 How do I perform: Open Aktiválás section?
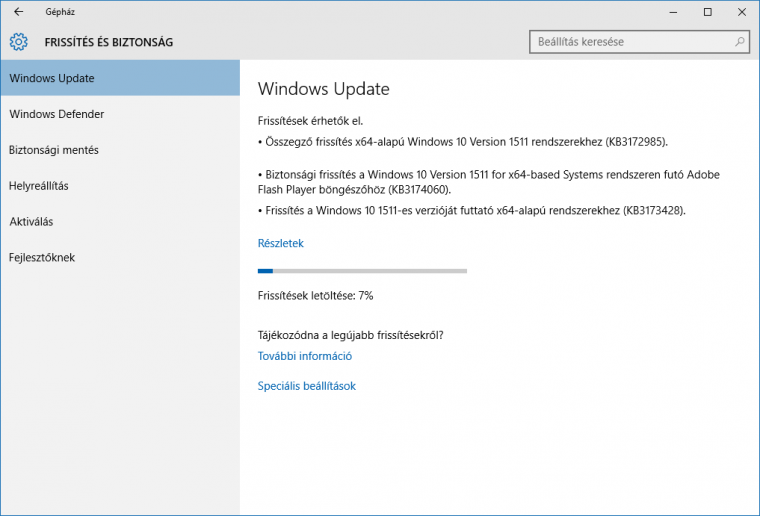(x=120, y=221)
